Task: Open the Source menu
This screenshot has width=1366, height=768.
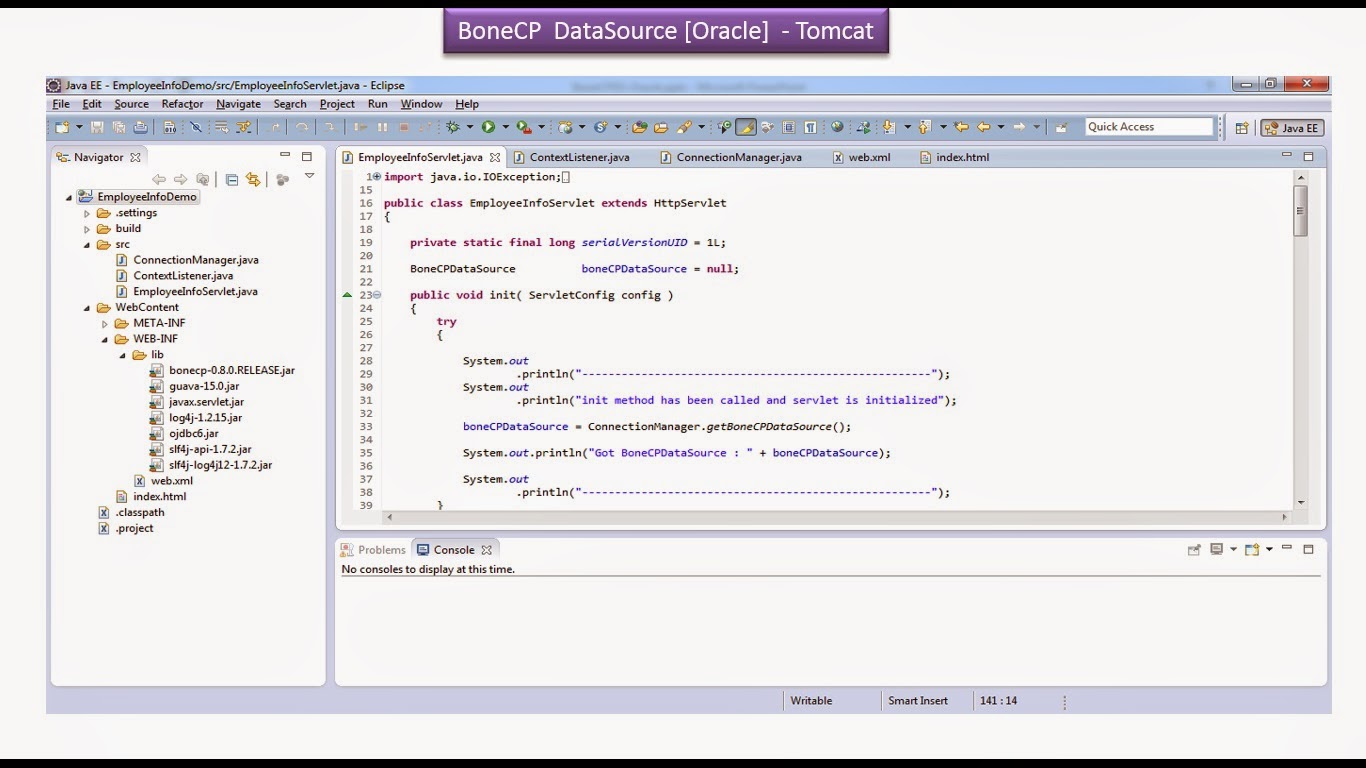Action: click(x=131, y=104)
